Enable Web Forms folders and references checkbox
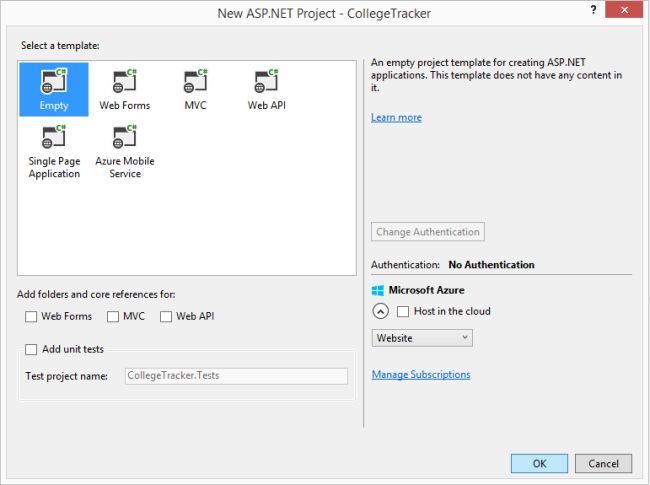The height and width of the screenshot is (485, 650). point(31,317)
